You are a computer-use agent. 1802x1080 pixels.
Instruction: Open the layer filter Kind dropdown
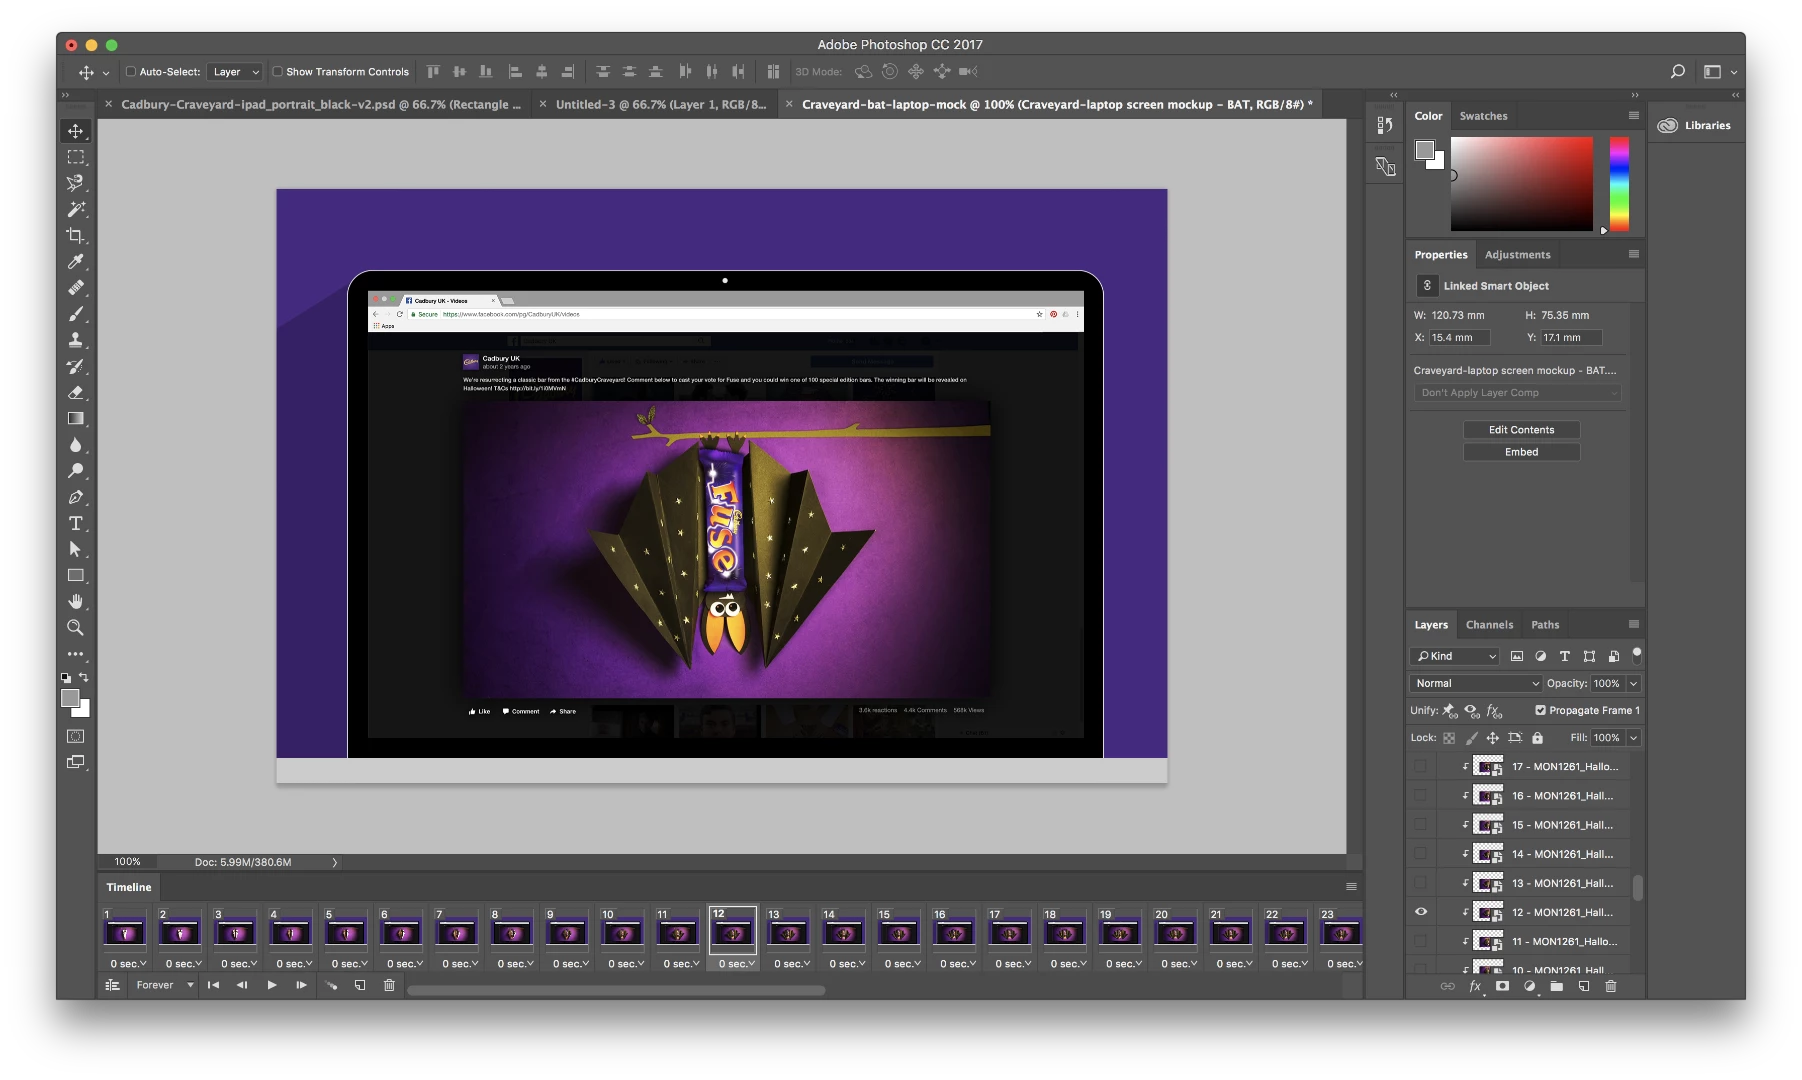point(1455,656)
